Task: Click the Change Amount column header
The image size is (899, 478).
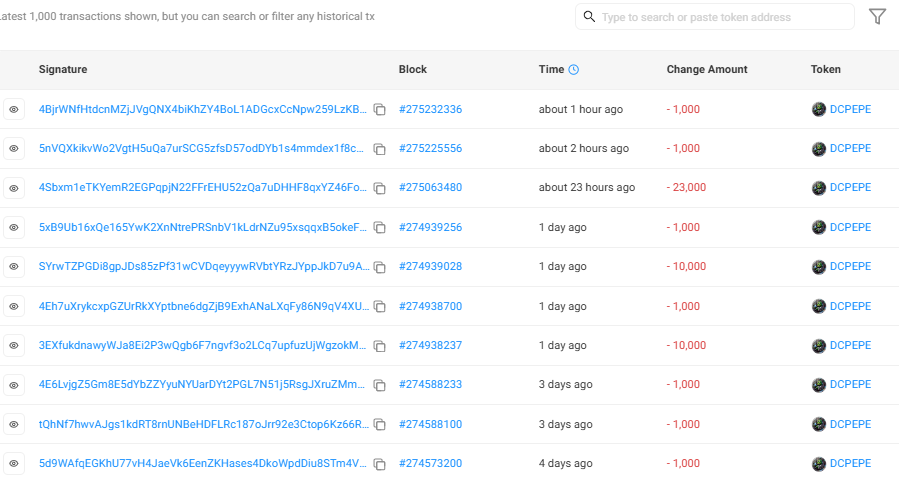Action: (x=707, y=69)
